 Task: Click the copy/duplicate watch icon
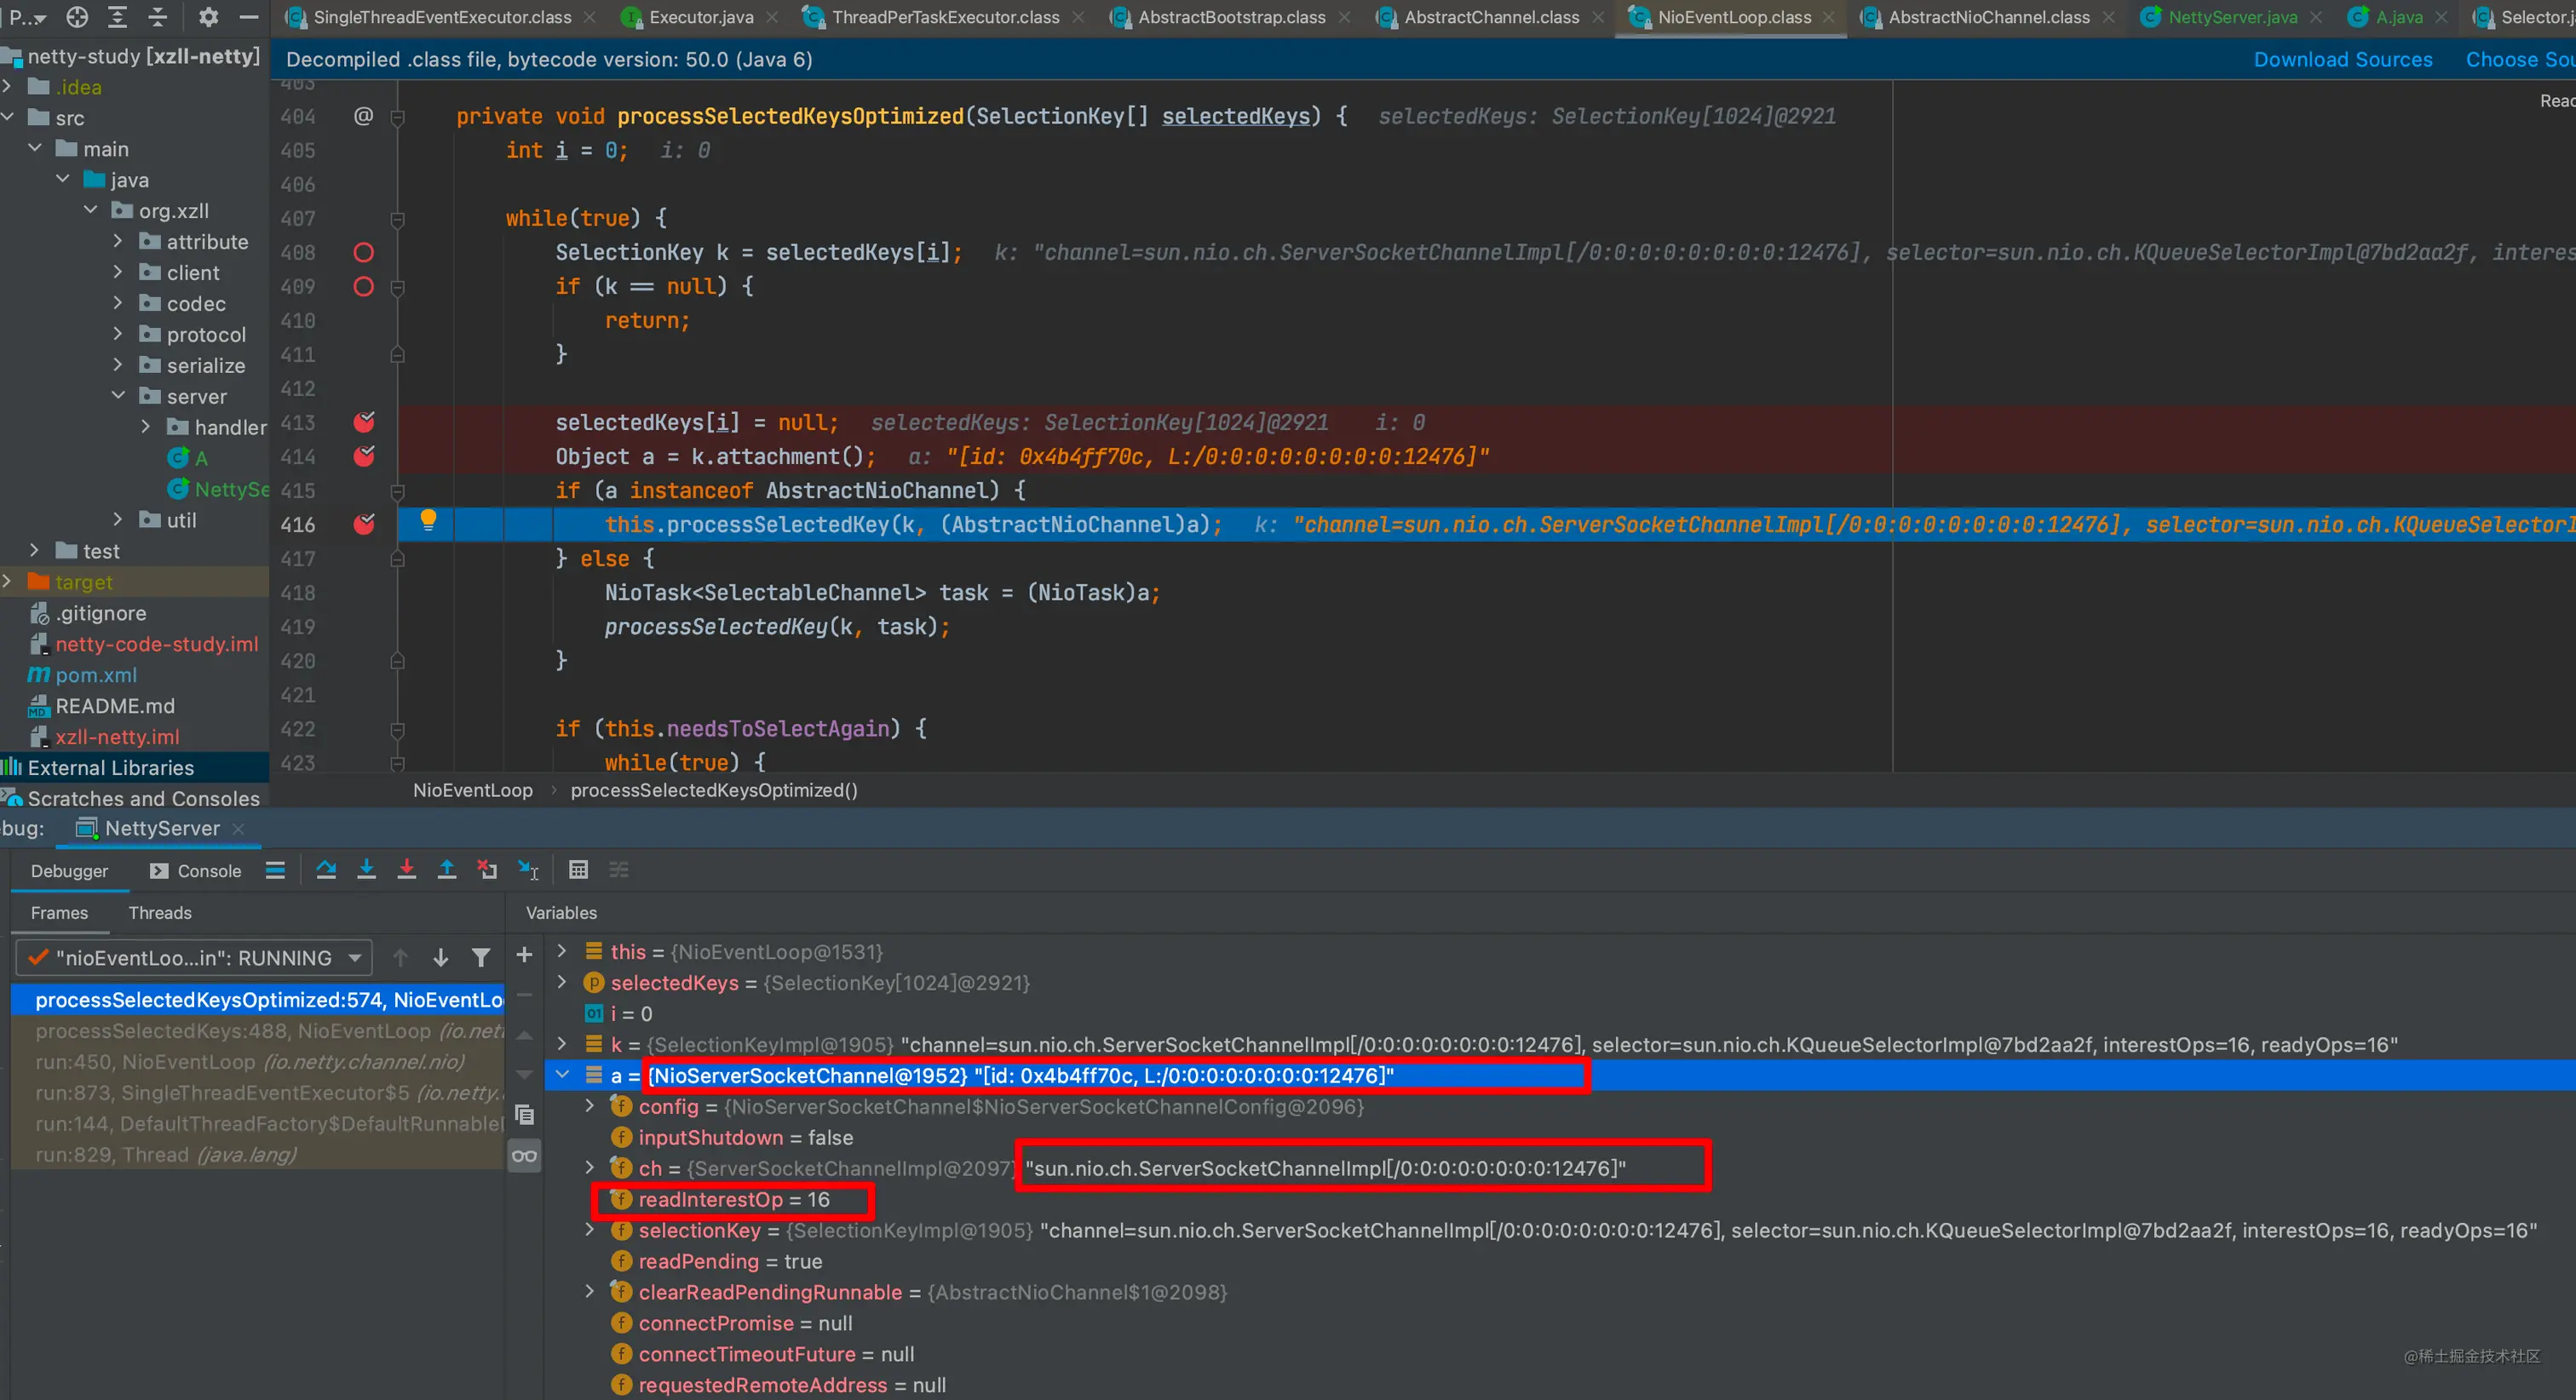[x=524, y=1114]
